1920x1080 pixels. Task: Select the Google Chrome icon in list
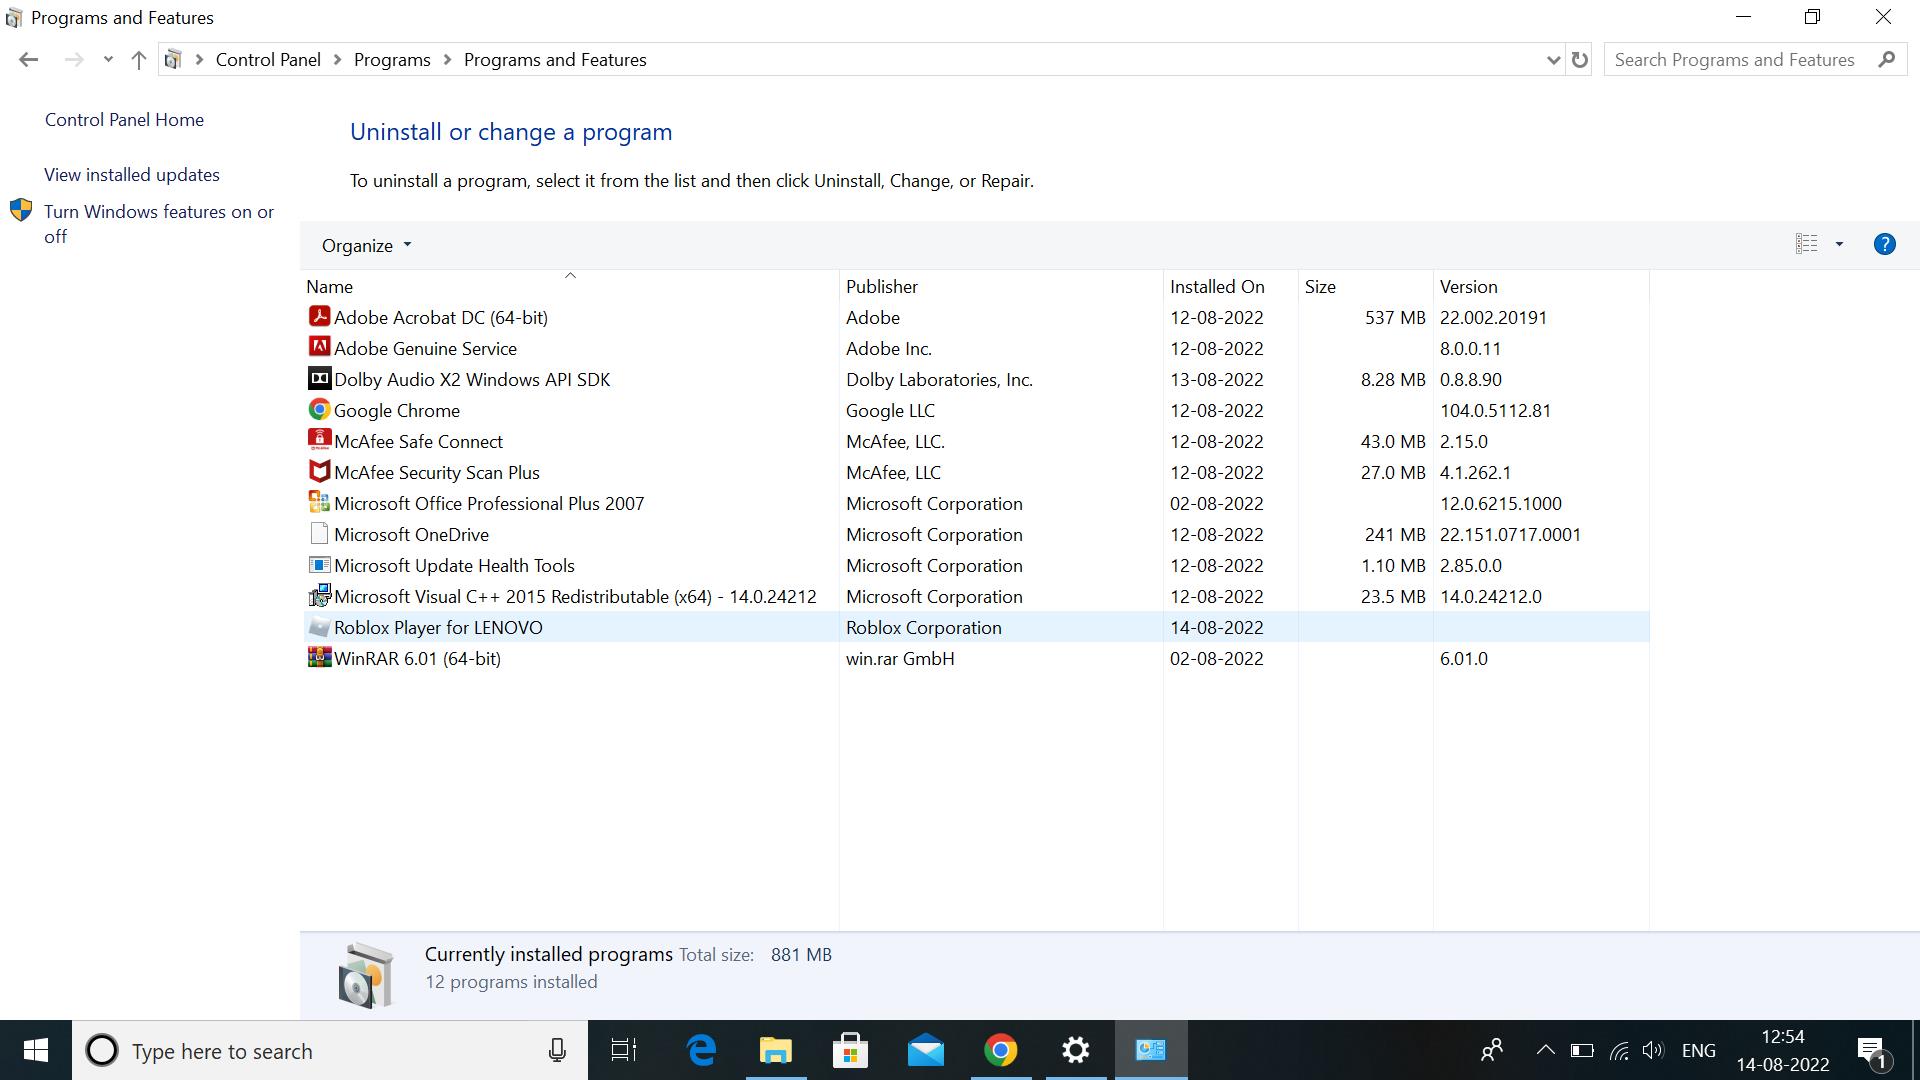pos(319,410)
